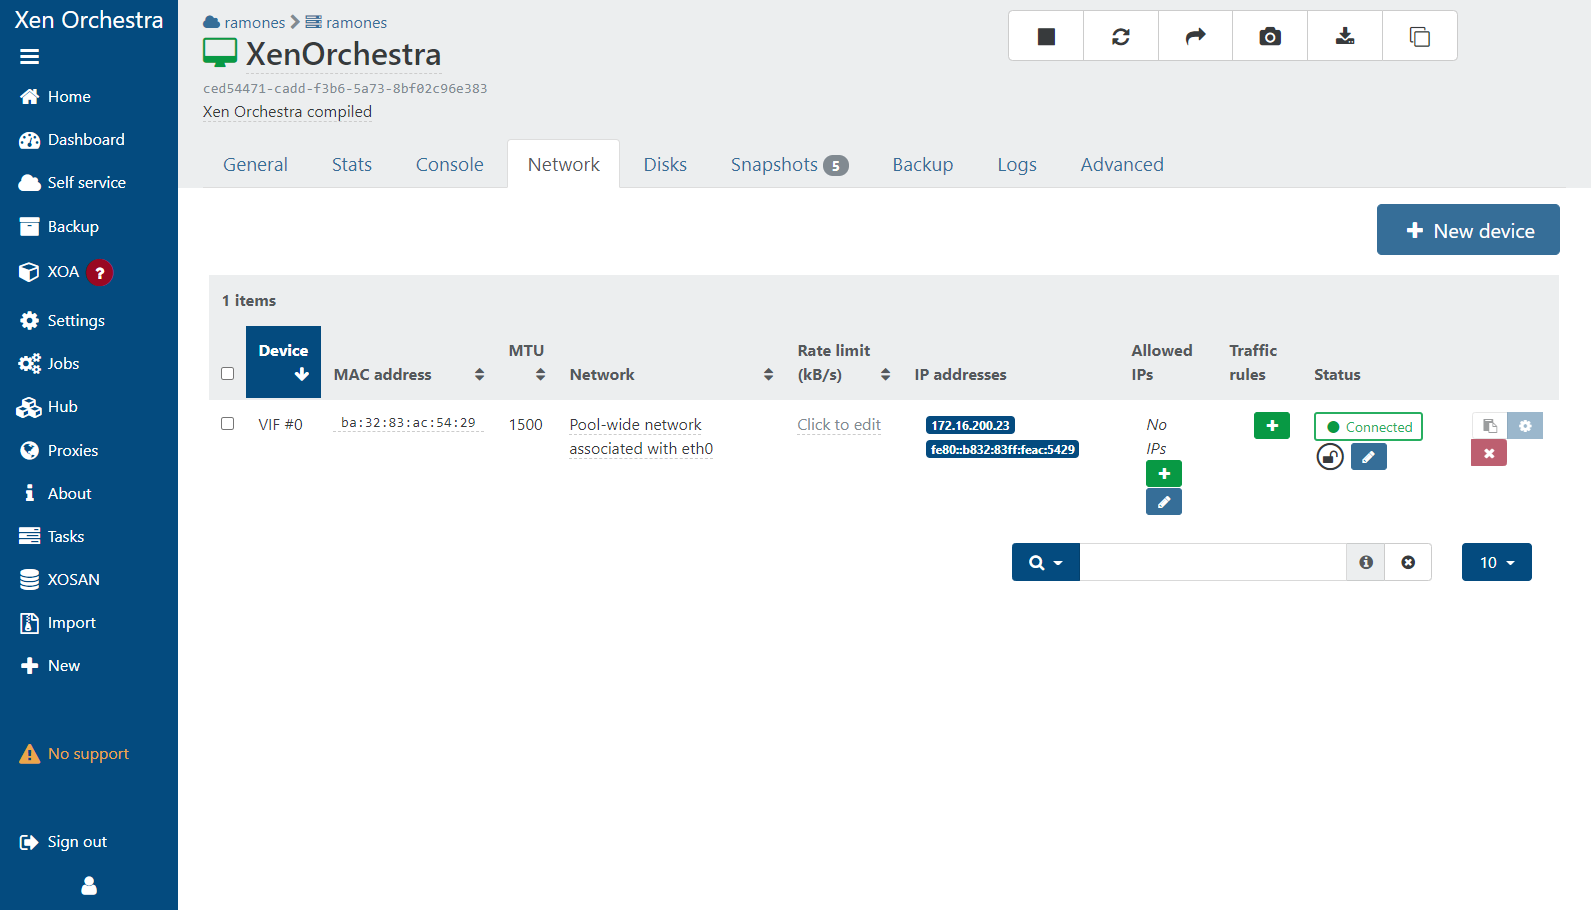The width and height of the screenshot is (1591, 910).
Task: Click Pool-wide network associated with eth0
Action: pyautogui.click(x=641, y=436)
